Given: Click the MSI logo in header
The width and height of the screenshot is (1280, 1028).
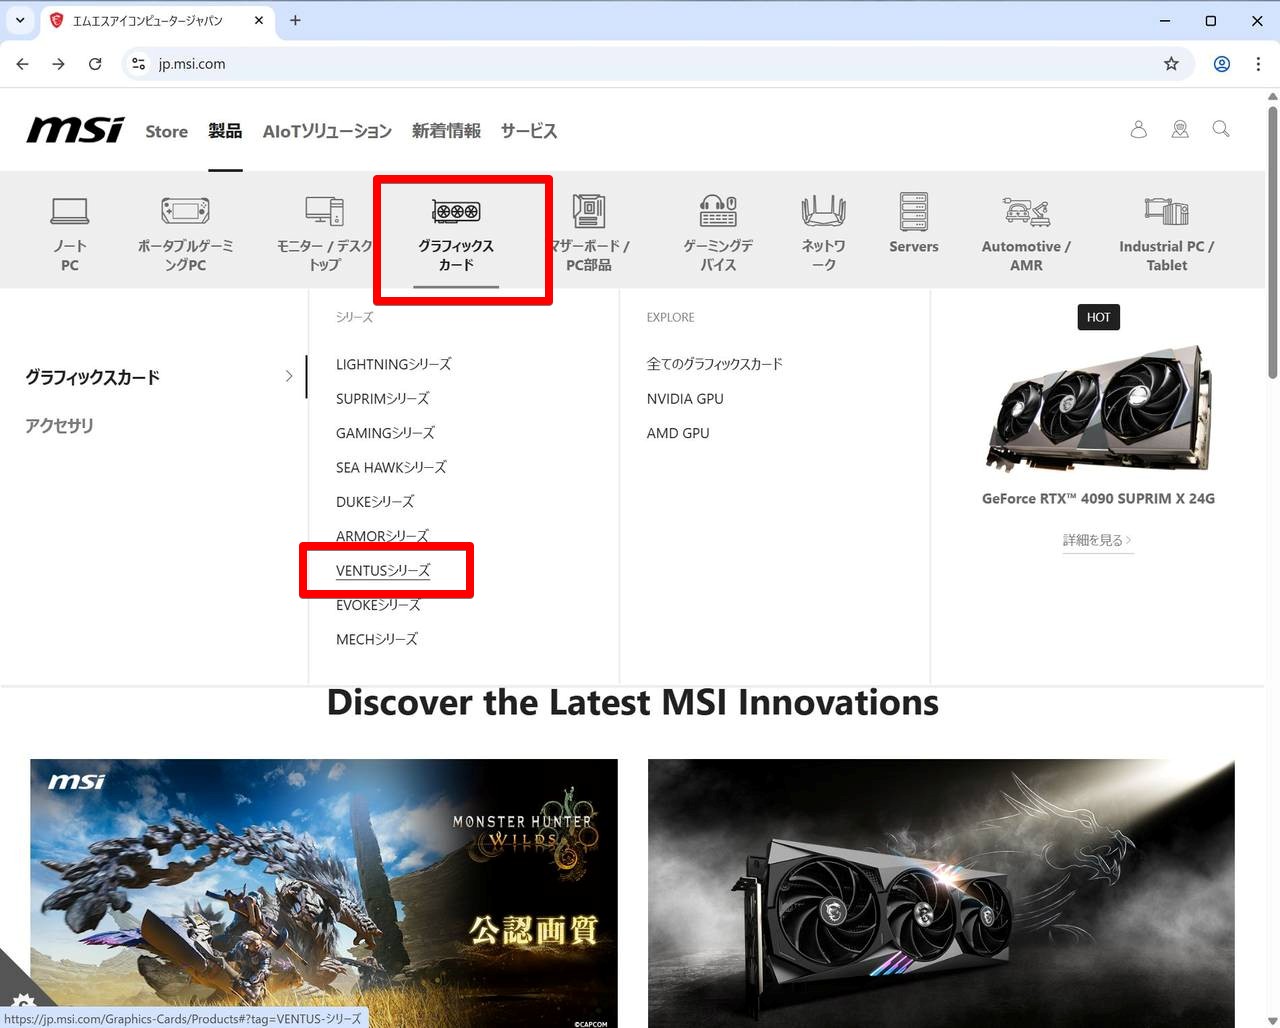Looking at the screenshot, I should 75,130.
